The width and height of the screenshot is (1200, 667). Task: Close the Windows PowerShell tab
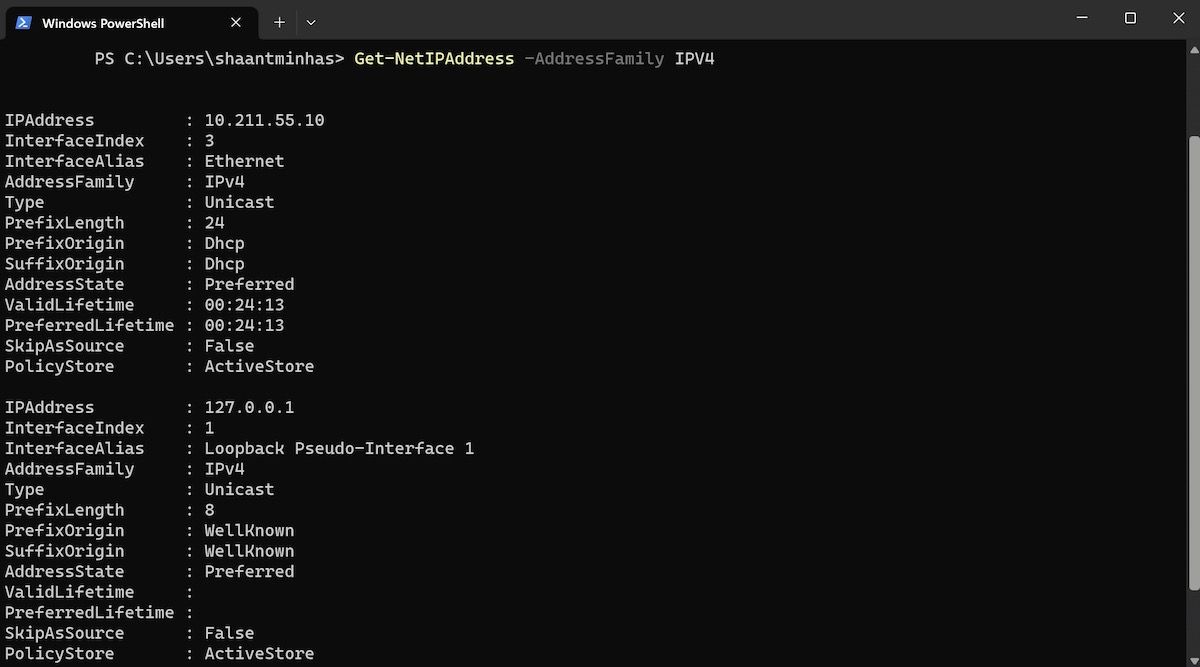coord(235,22)
